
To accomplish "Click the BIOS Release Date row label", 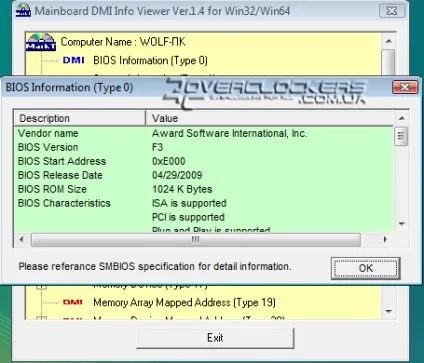I will (60, 175).
